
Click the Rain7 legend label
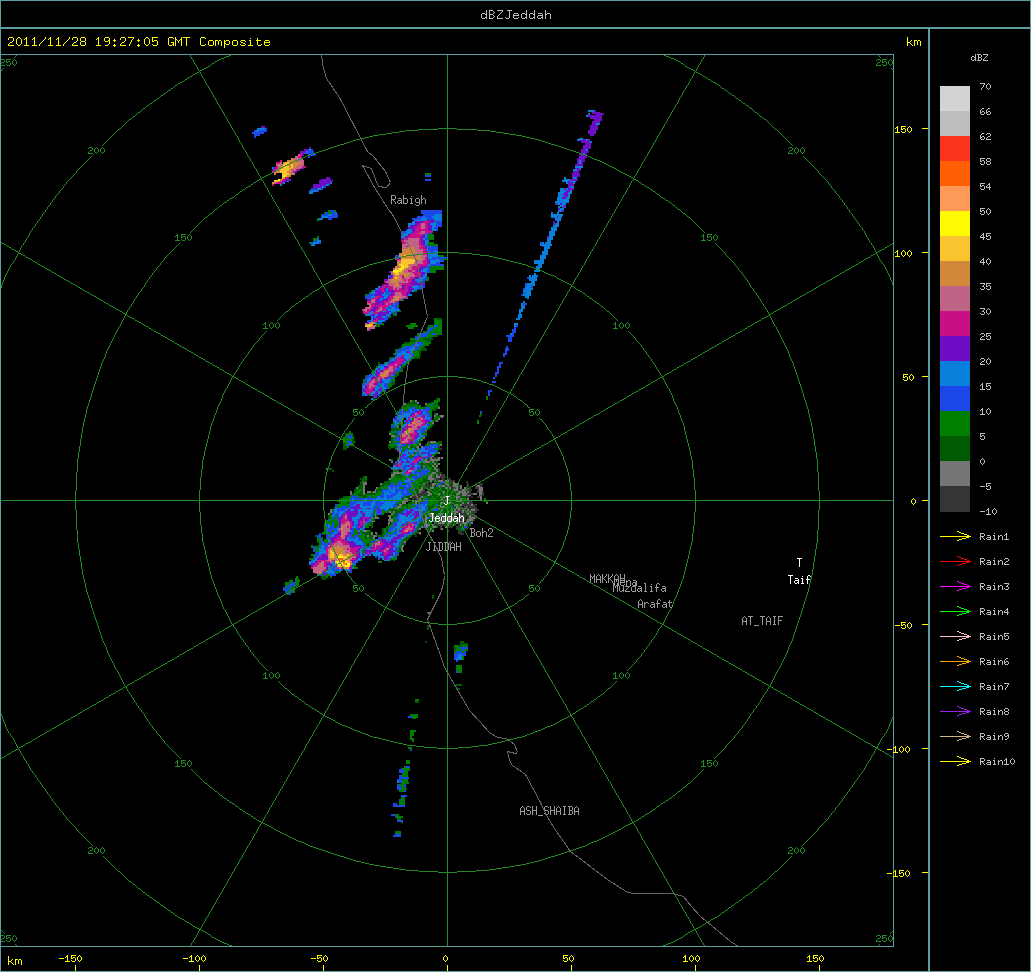pyautogui.click(x=994, y=687)
